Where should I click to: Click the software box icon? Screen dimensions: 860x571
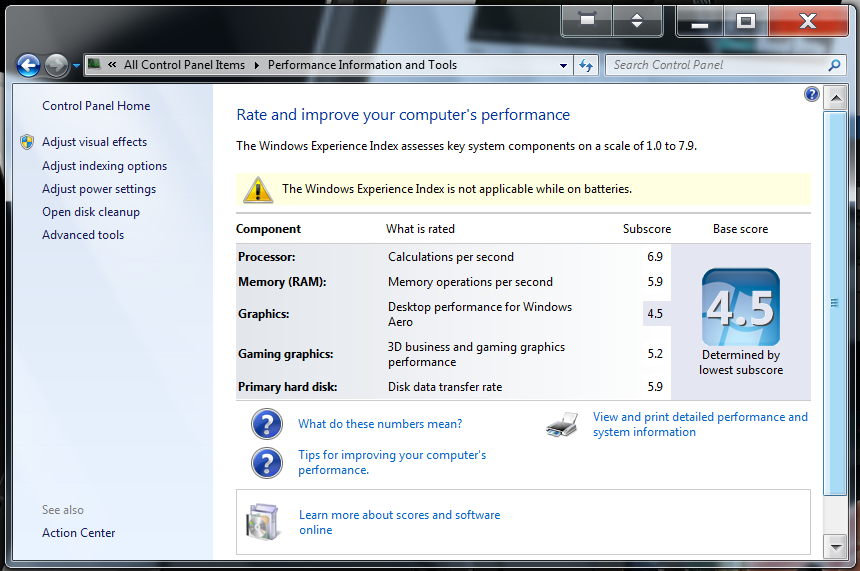263,522
